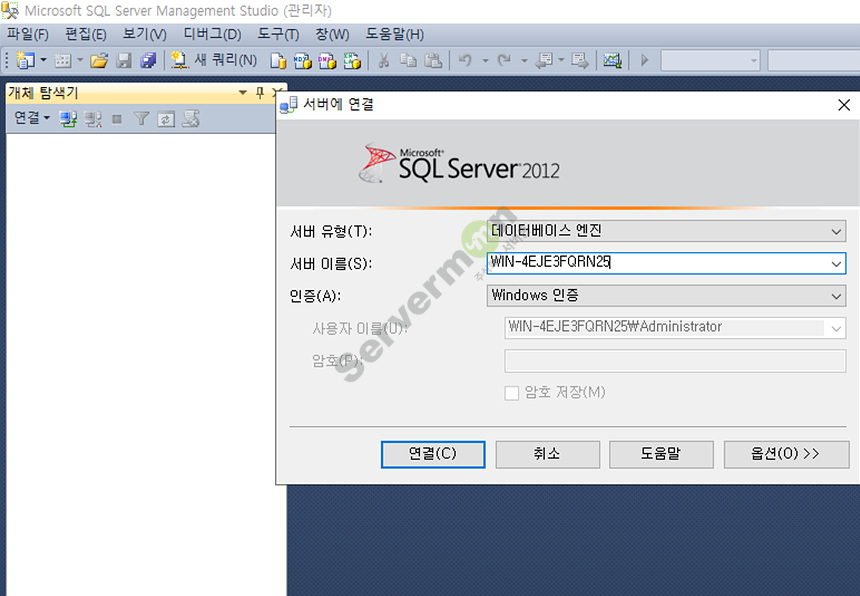
Task: Click the Add New Item toolbar icon
Action: (x=63, y=60)
